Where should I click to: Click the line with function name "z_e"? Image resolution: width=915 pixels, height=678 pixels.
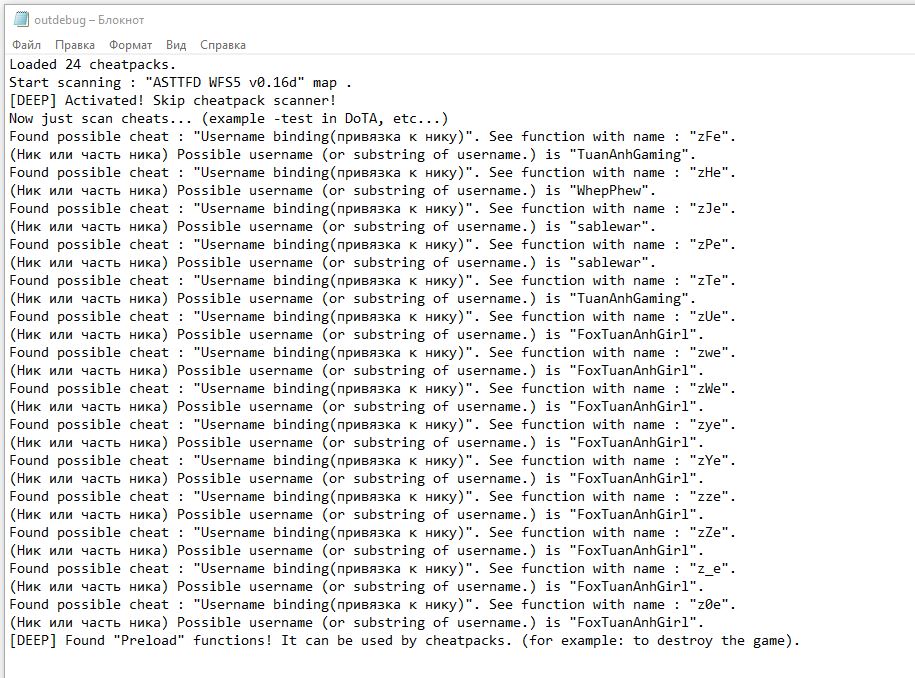372,569
